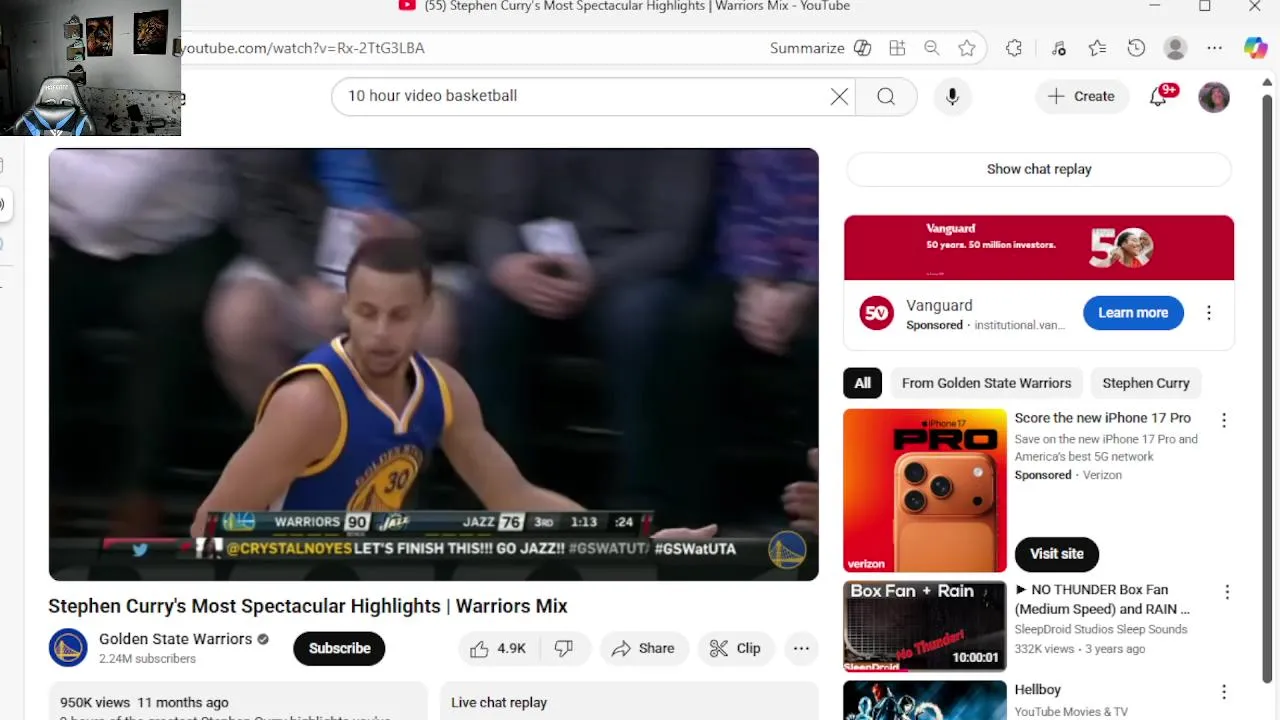Open Box Fan + Rain video thumbnail
The height and width of the screenshot is (720, 1280).
tap(924, 626)
